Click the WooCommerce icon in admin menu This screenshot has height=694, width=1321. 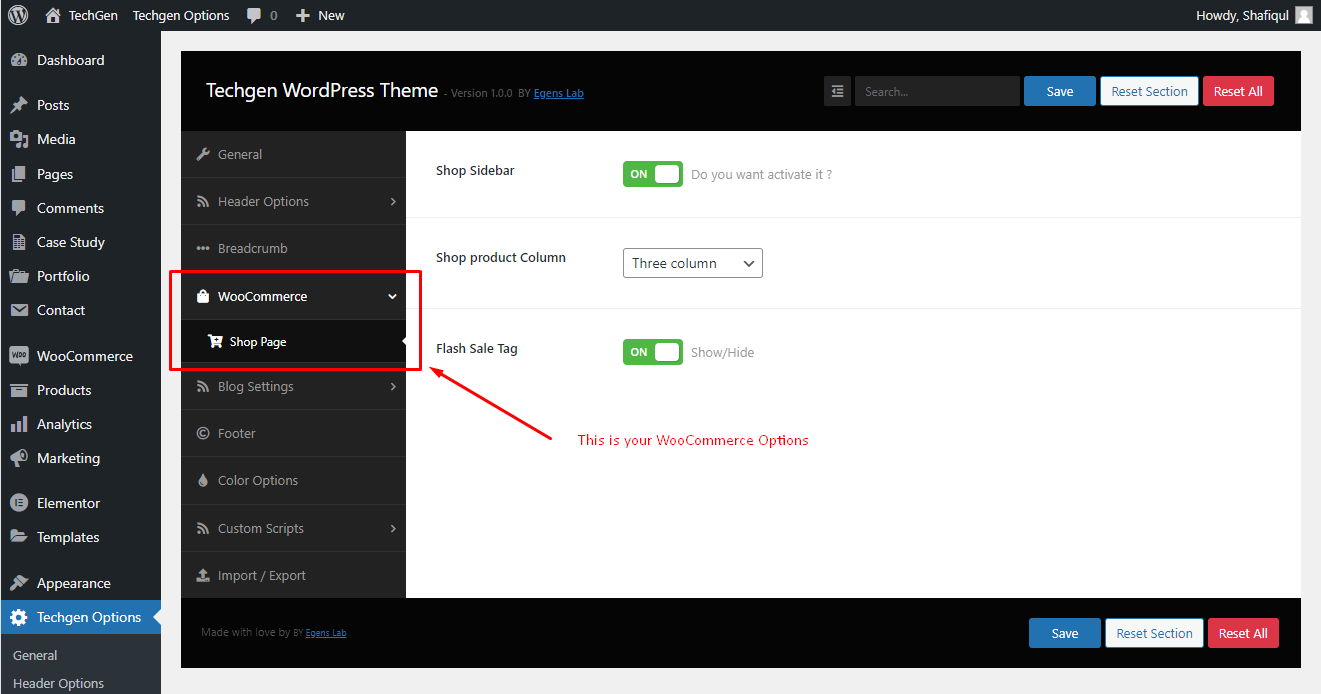(19, 356)
